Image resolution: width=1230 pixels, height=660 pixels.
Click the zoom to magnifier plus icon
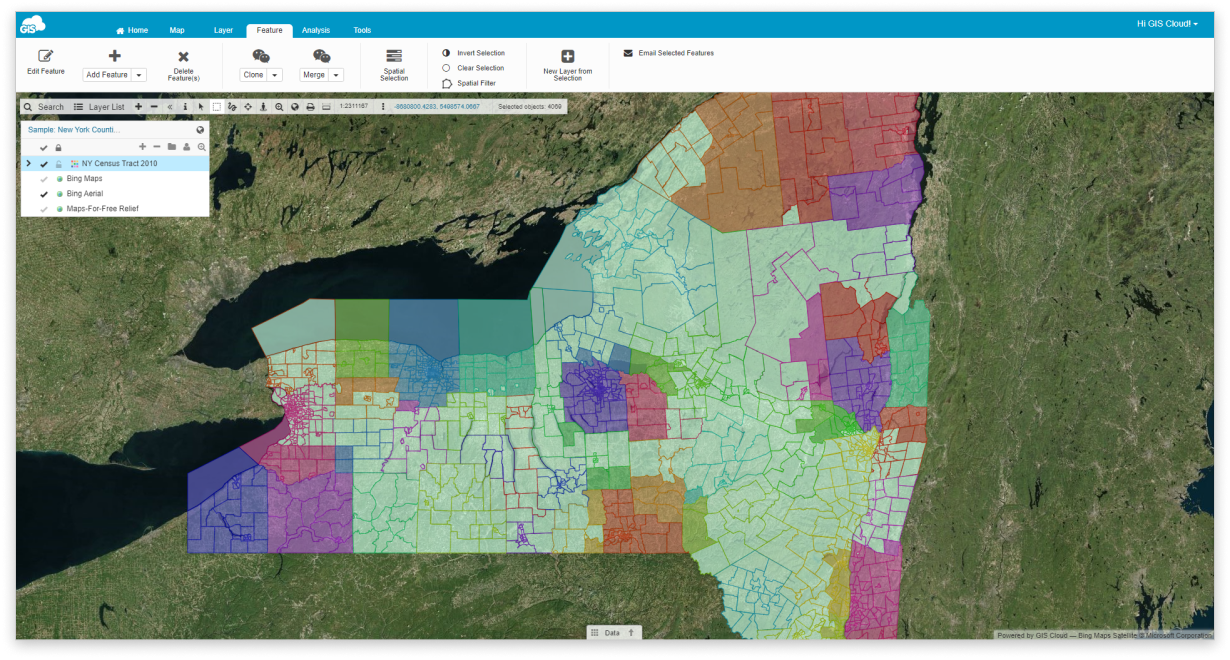tap(279, 107)
